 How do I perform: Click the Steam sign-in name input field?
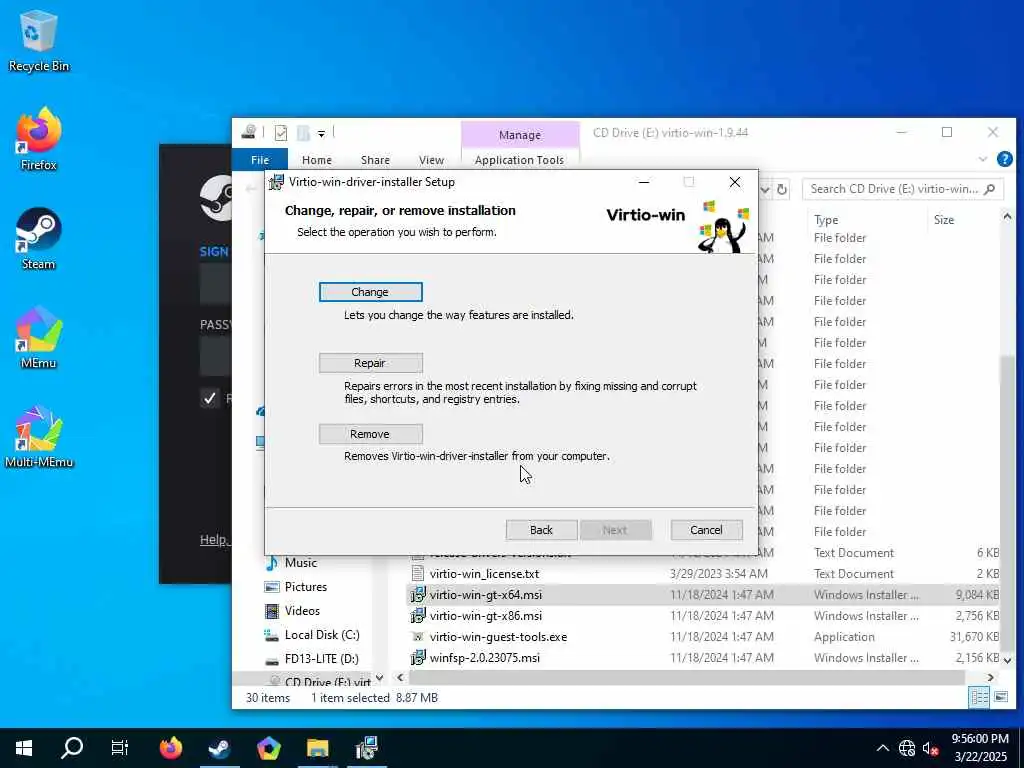tap(216, 285)
